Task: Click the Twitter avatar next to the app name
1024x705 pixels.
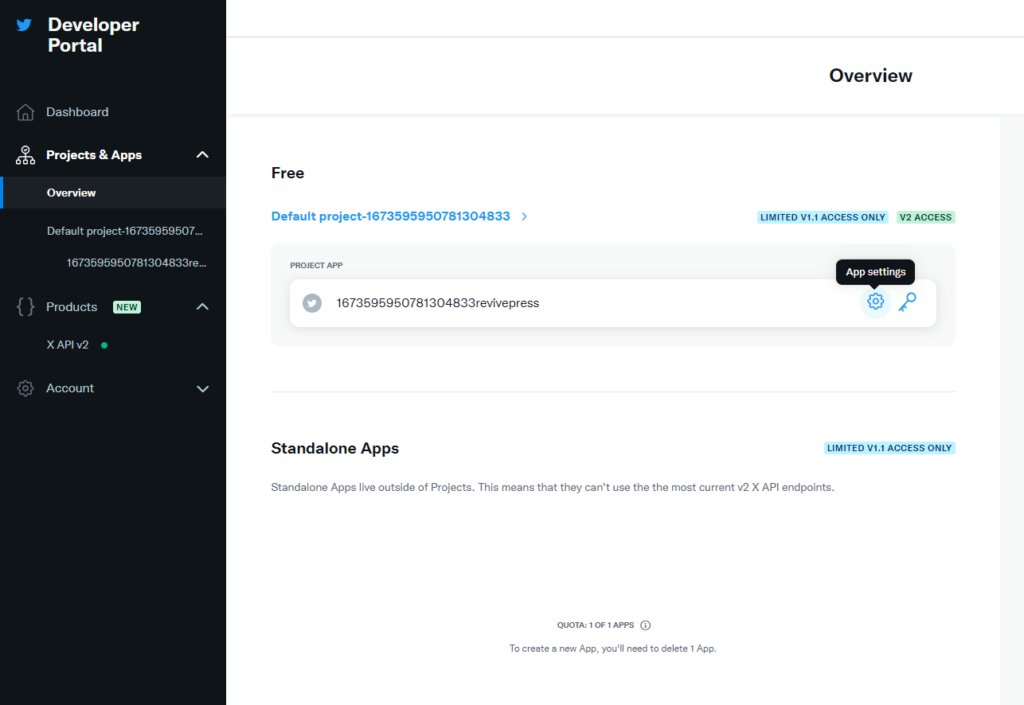Action: point(311,302)
